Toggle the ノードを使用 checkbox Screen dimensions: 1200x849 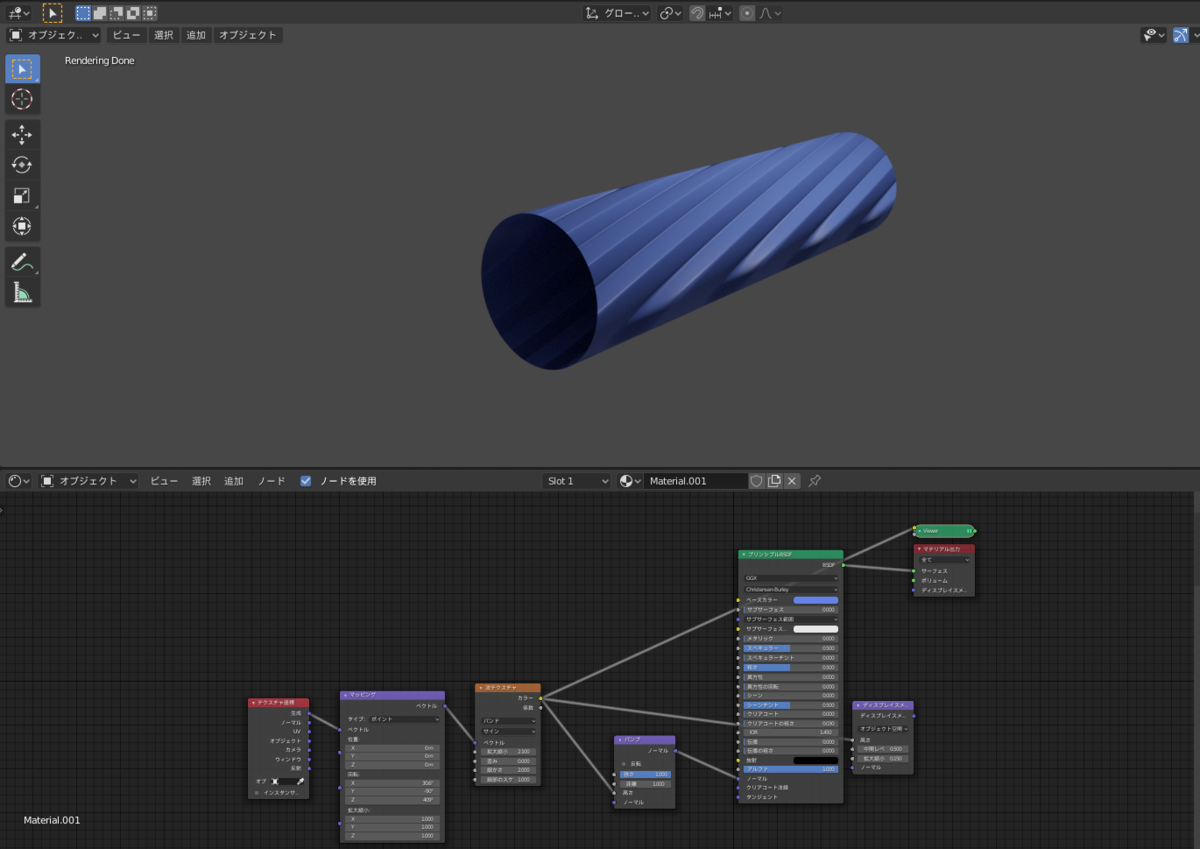point(306,481)
